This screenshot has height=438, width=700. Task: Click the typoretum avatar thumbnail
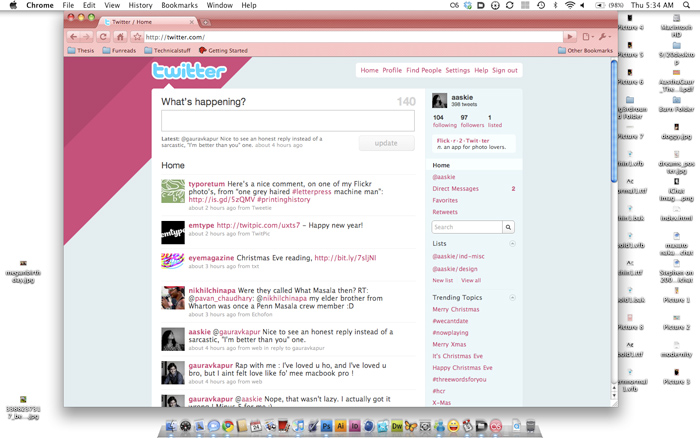(173, 191)
